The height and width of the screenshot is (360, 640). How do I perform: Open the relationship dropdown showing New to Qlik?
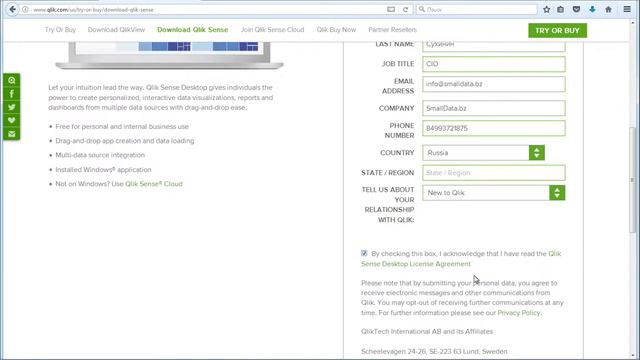tap(494, 193)
